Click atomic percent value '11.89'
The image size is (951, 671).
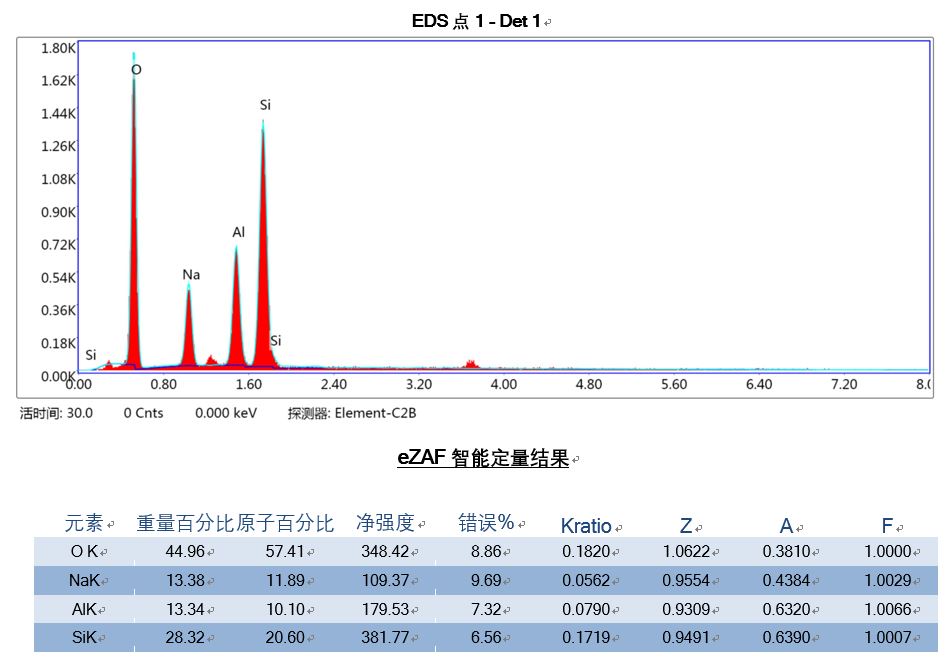[x=285, y=581]
